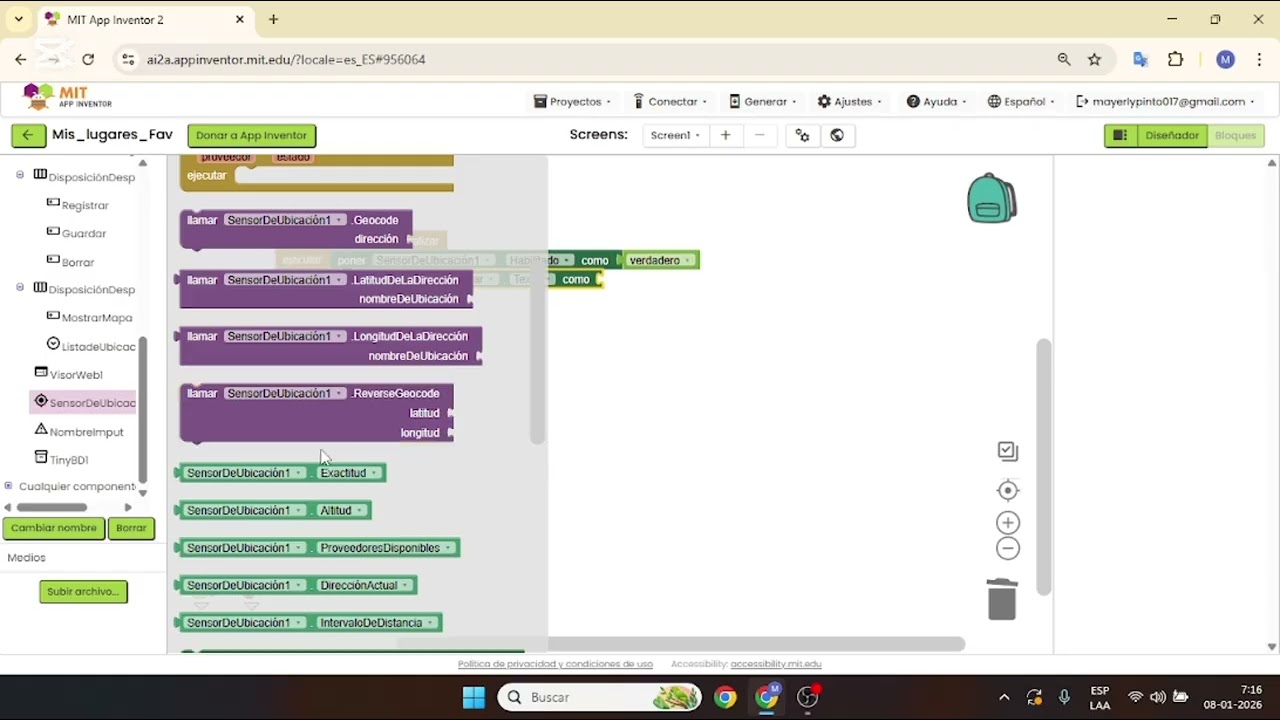Open the browser extensions puzzle icon
Viewport: 1280px width, 720px height.
tap(1175, 59)
